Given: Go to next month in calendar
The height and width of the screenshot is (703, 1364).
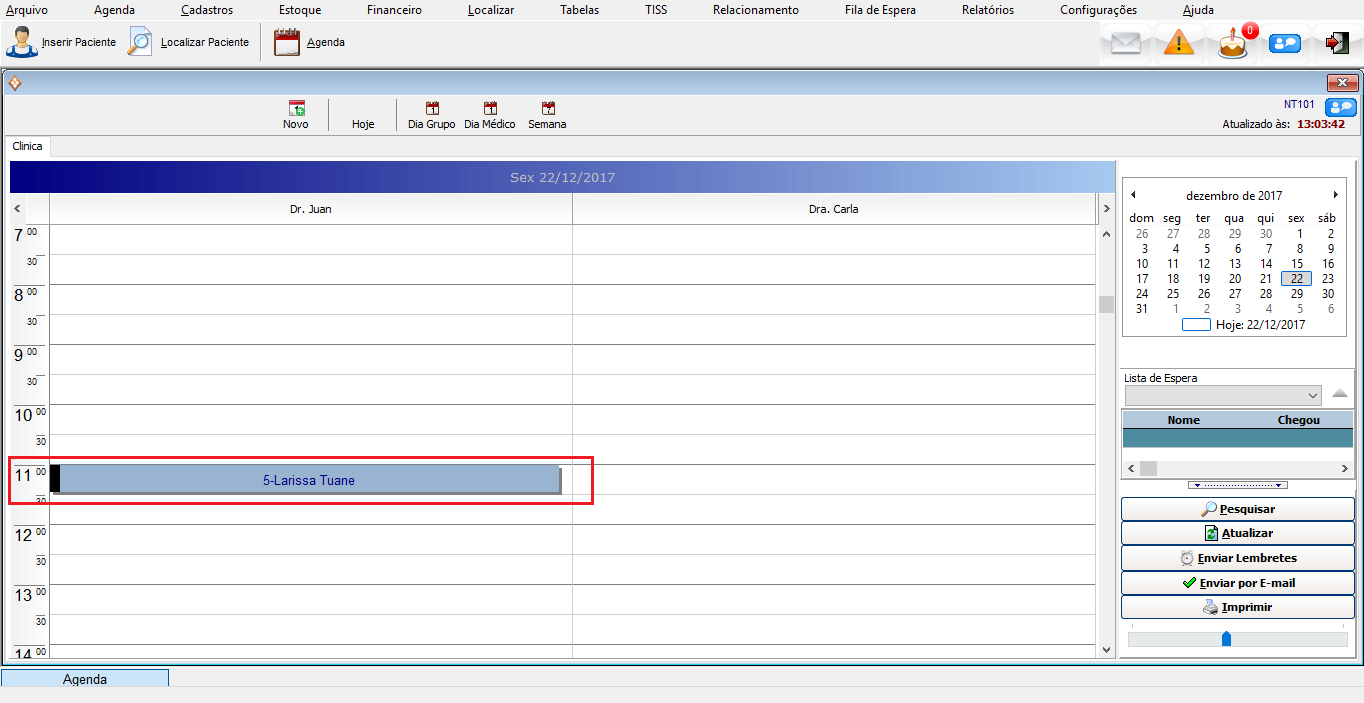Looking at the screenshot, I should pos(1335,195).
